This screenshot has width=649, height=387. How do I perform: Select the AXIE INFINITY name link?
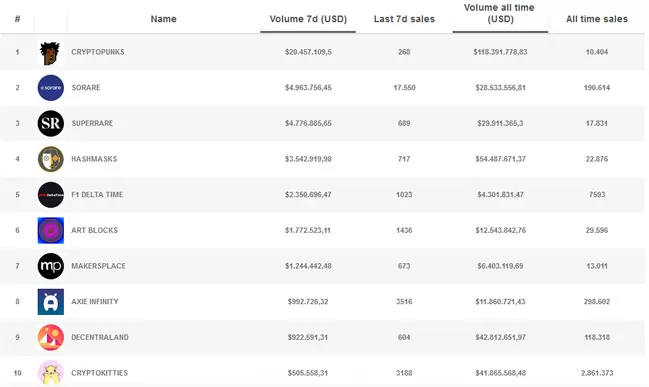click(95, 302)
